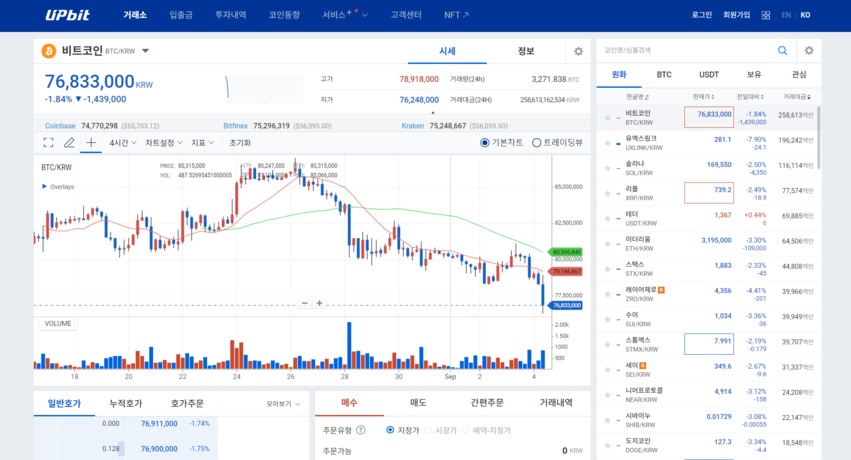Select the 기본차트 radio button
This screenshot has height=460, width=851.
[x=485, y=143]
